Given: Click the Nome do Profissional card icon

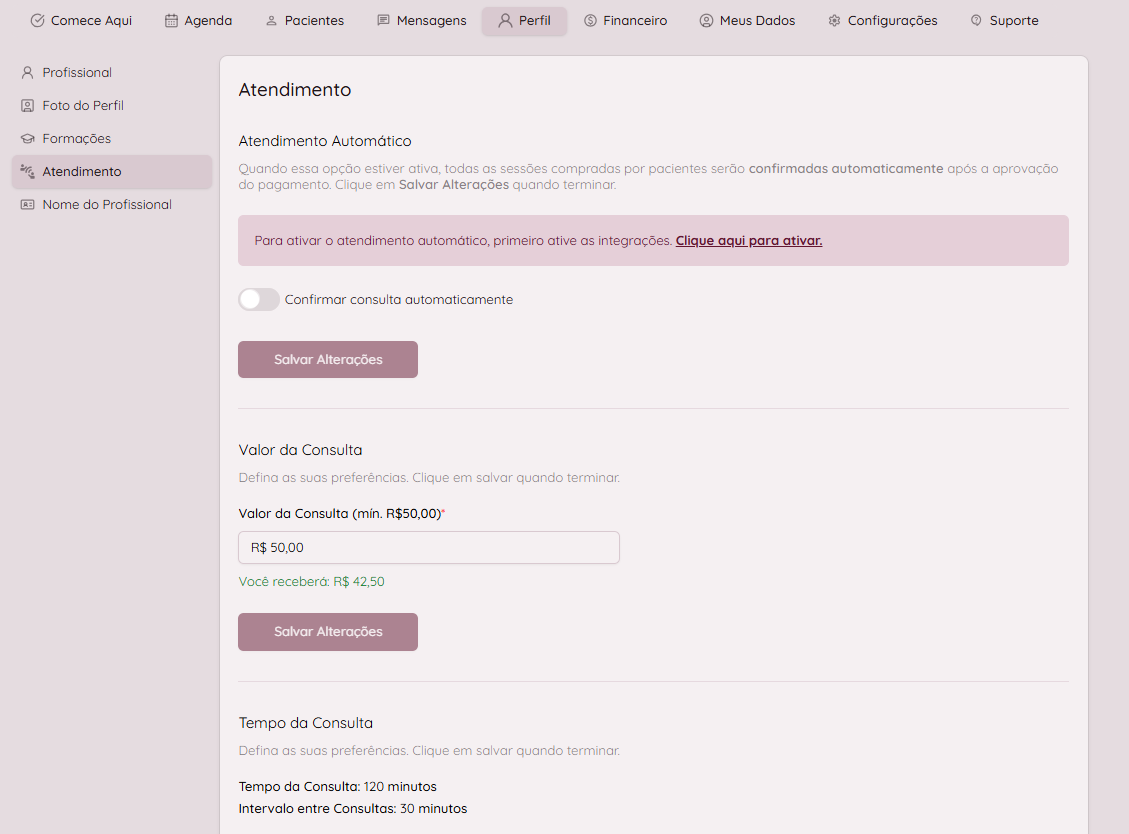Looking at the screenshot, I should point(27,205).
